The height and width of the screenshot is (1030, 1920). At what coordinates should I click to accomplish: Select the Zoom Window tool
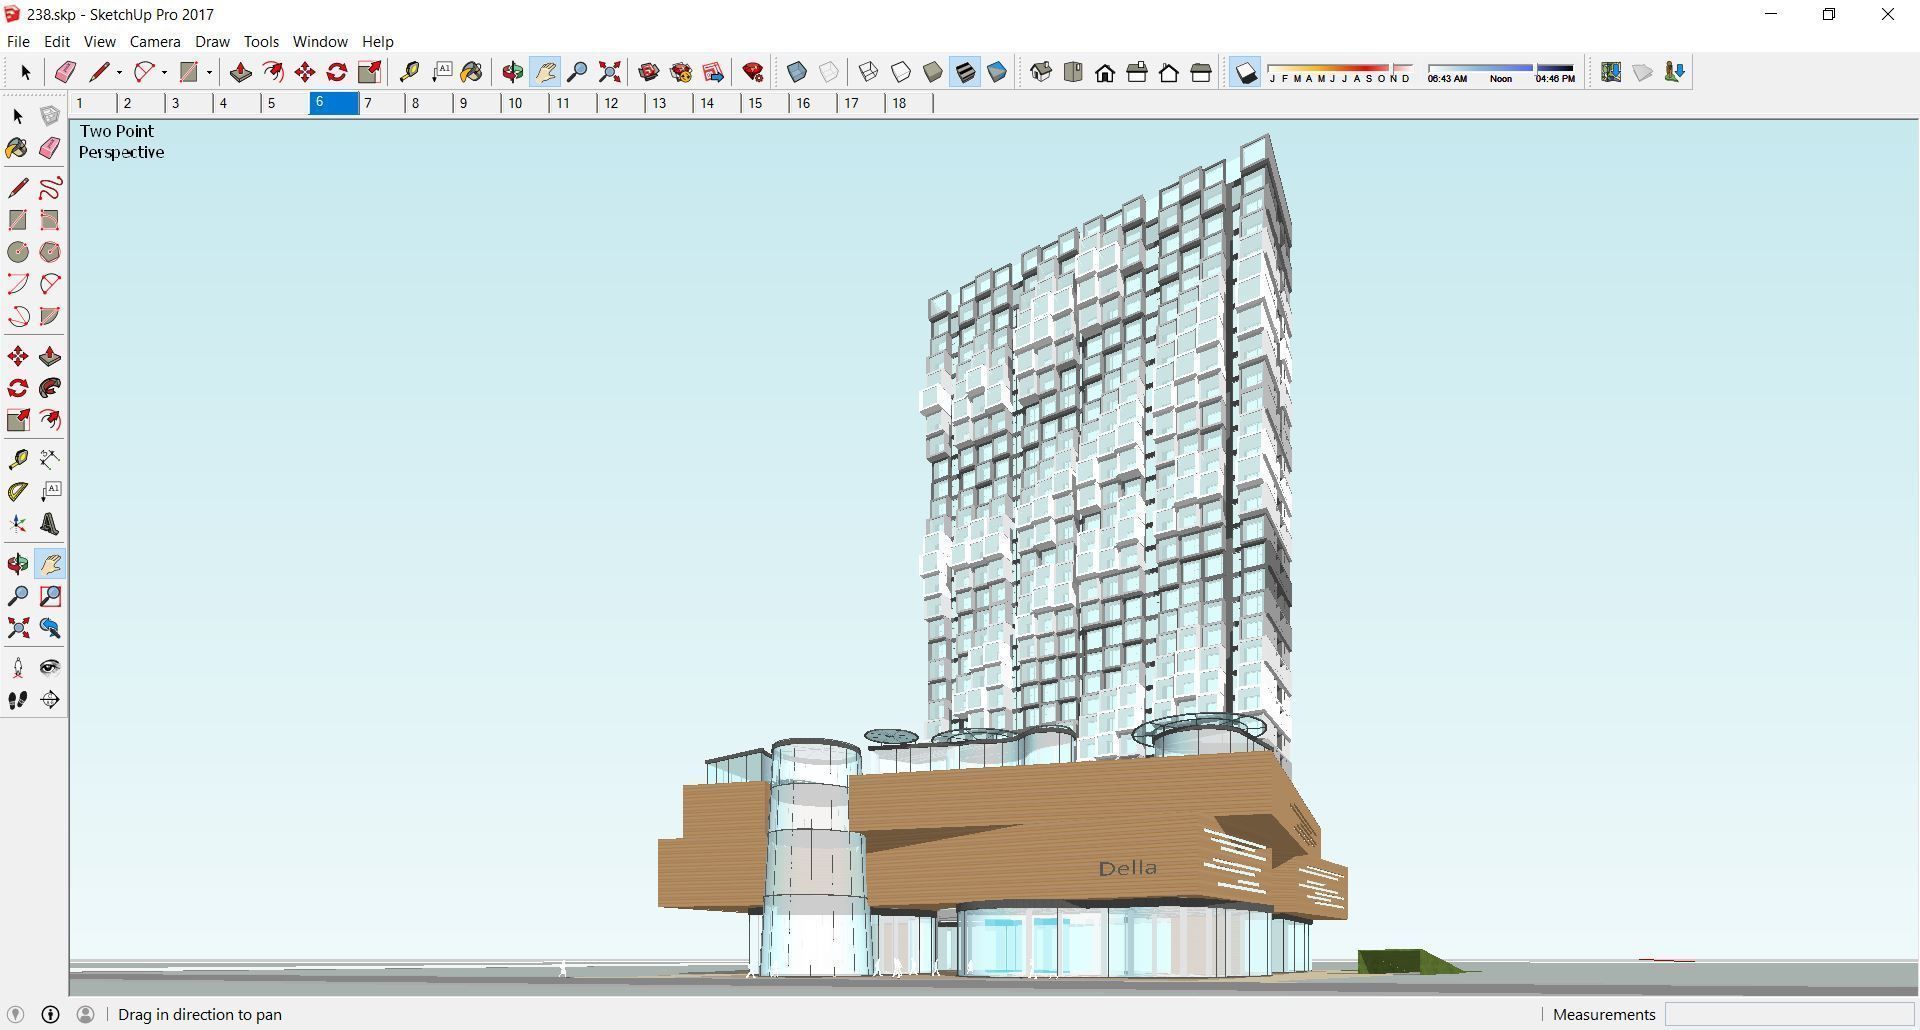tap(50, 596)
